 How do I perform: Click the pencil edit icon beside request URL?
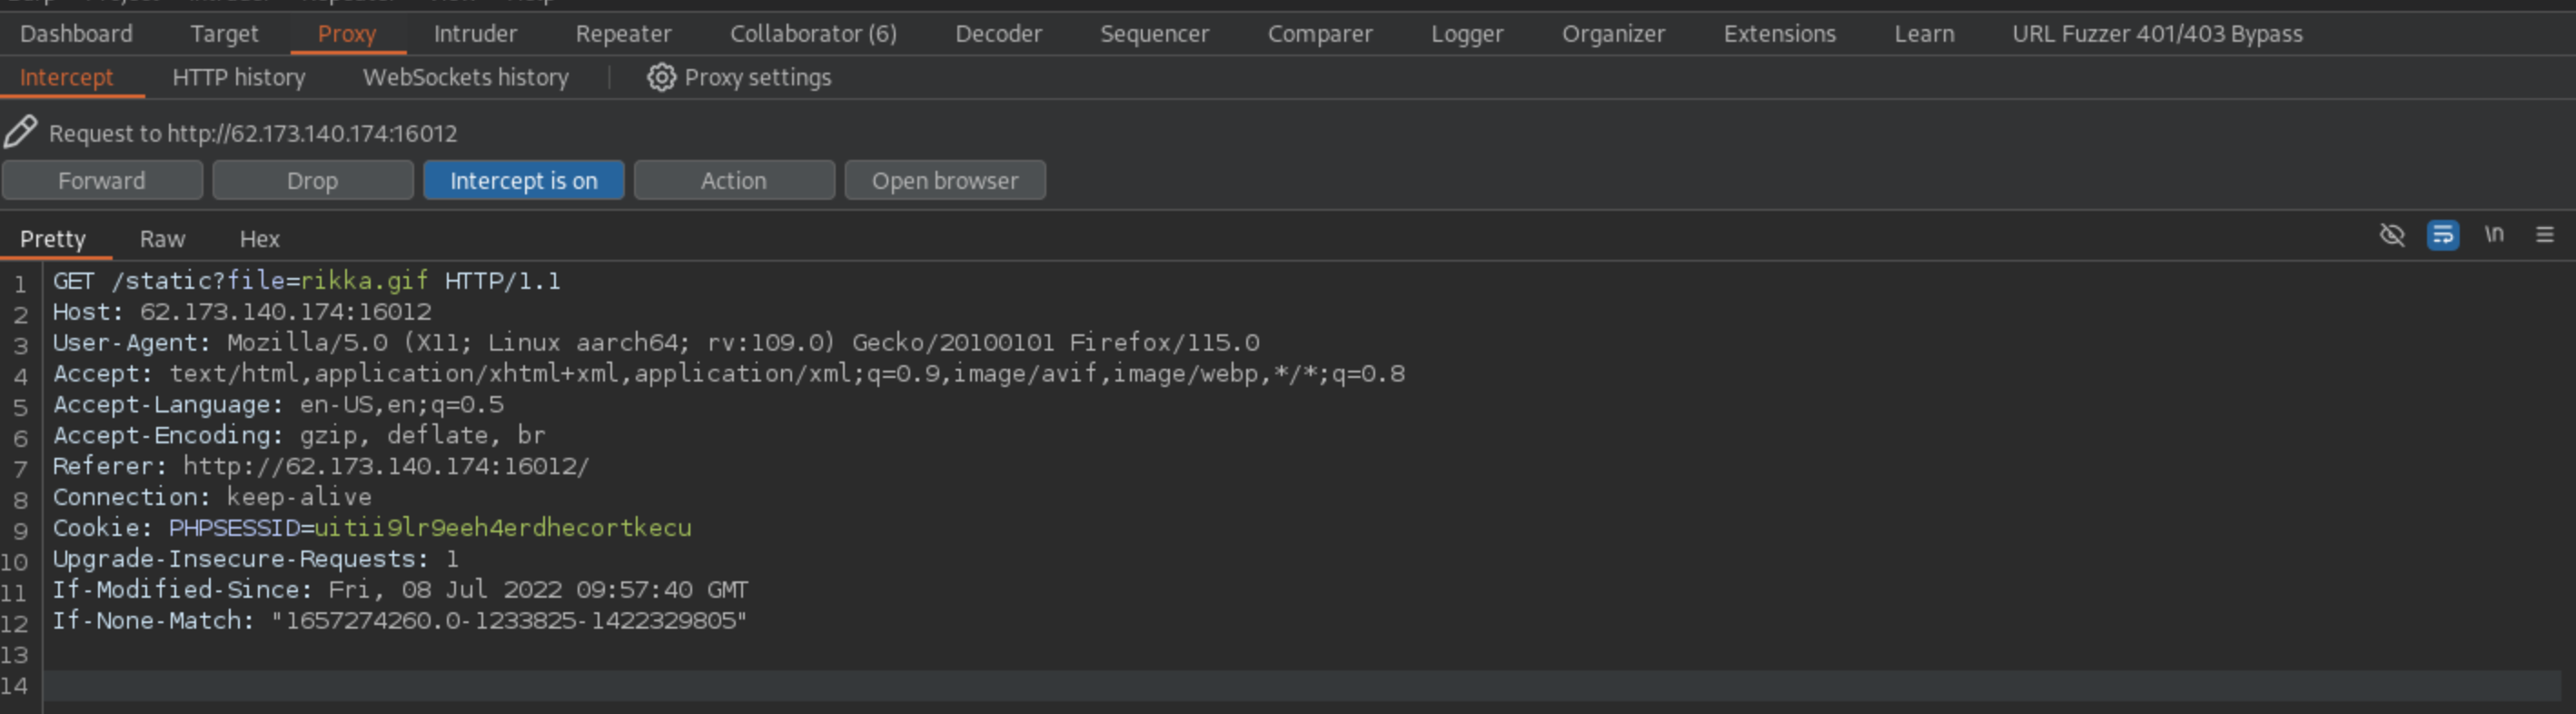20,132
